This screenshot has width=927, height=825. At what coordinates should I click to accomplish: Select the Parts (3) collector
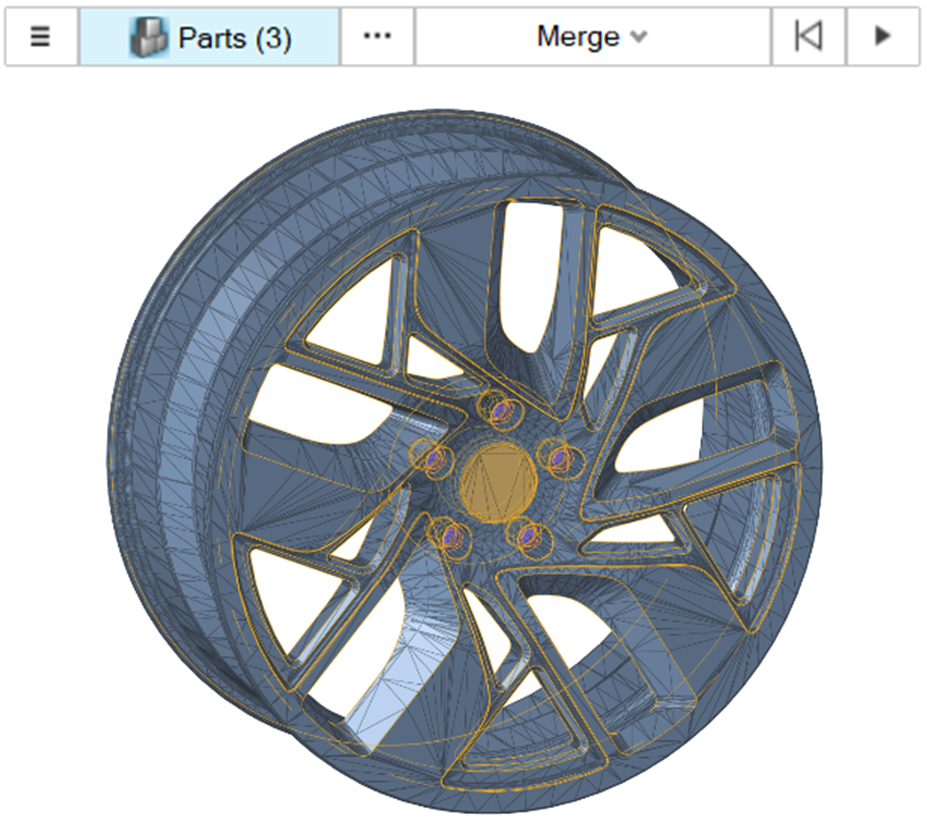[210, 36]
